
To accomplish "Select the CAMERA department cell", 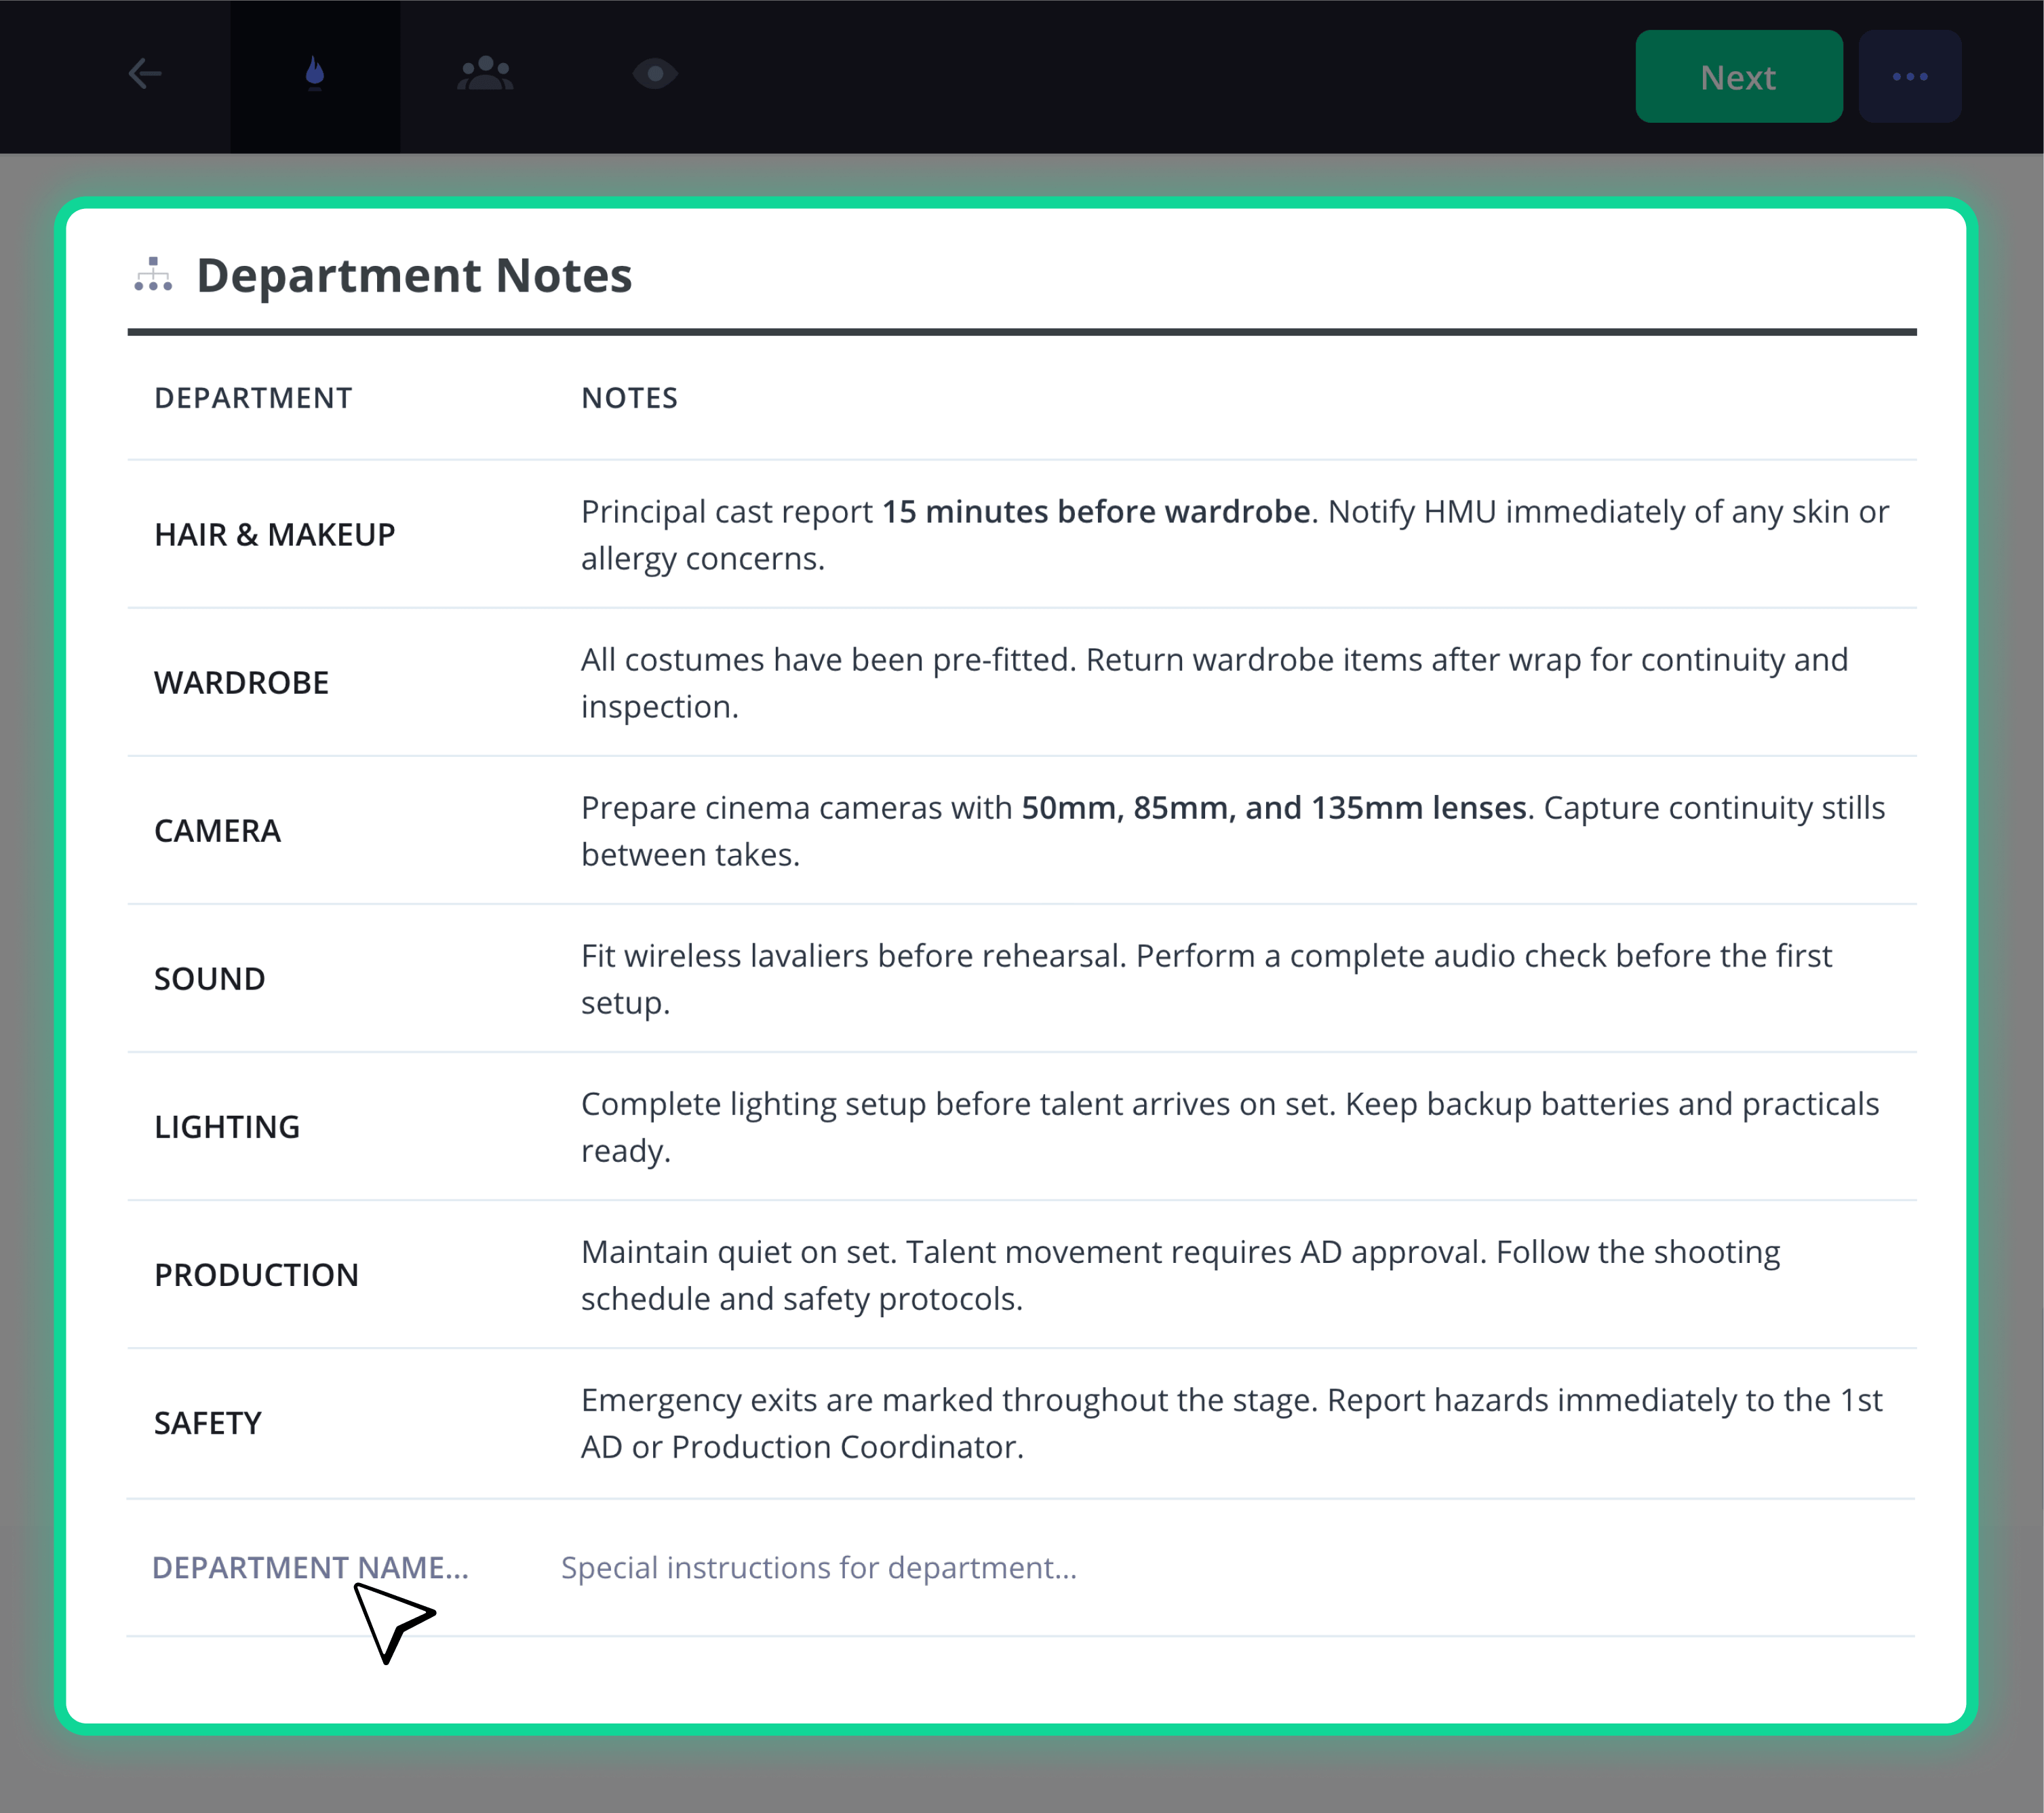I will (x=217, y=830).
